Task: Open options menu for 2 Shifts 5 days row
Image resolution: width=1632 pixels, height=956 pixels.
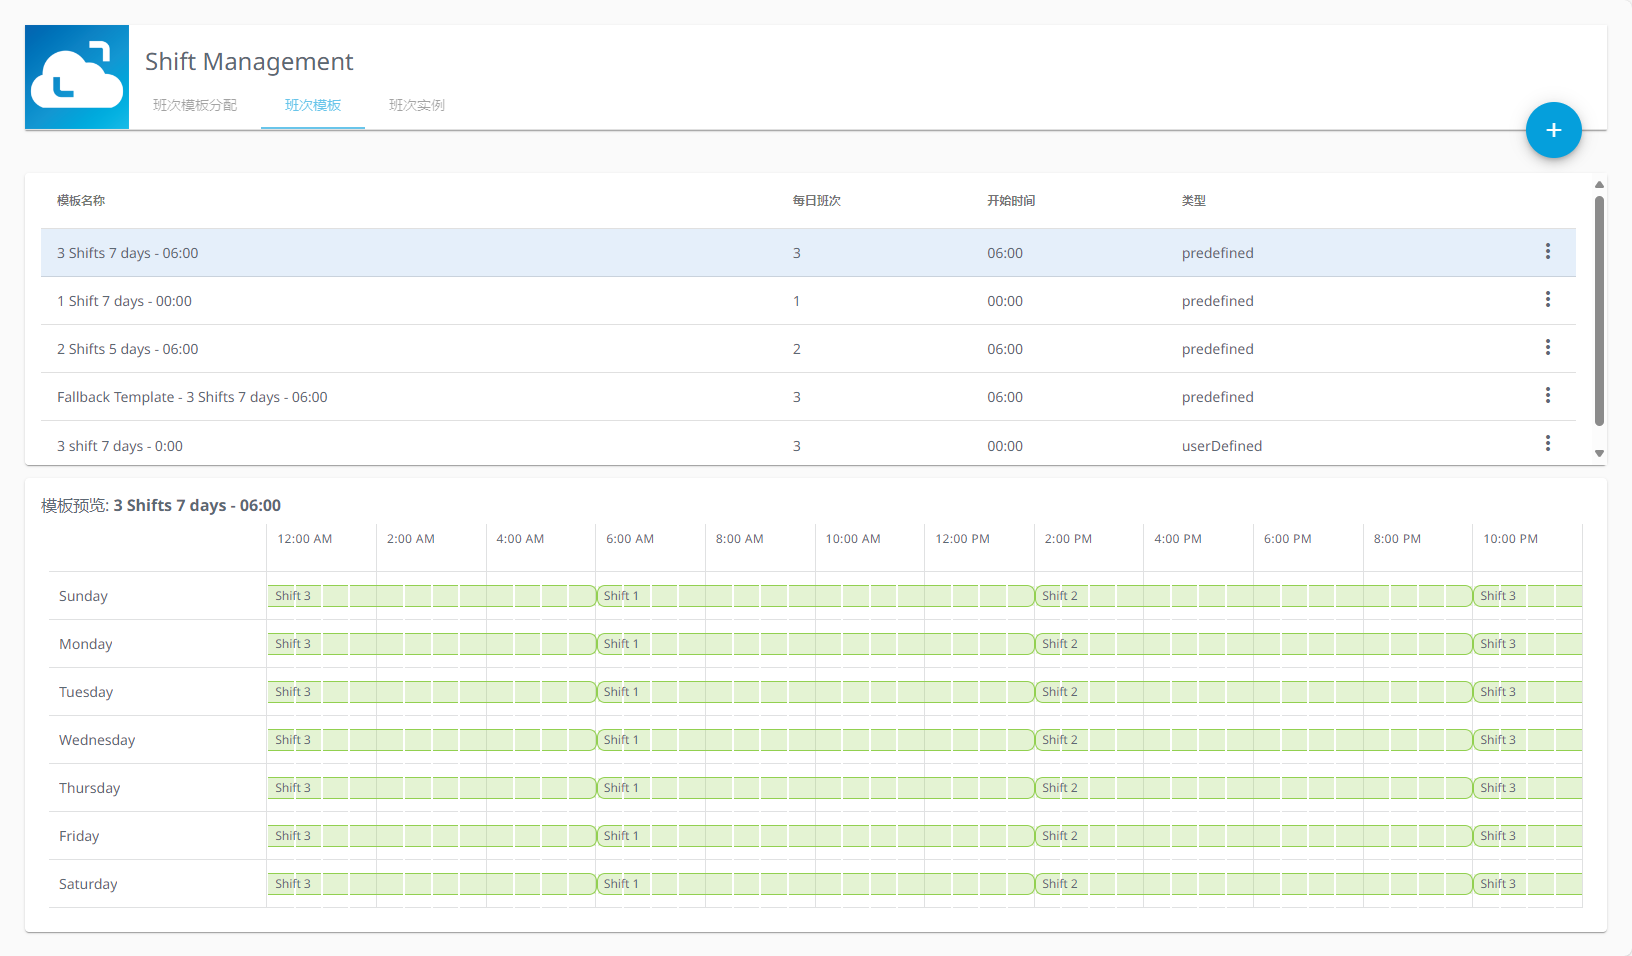Action: pos(1547,348)
